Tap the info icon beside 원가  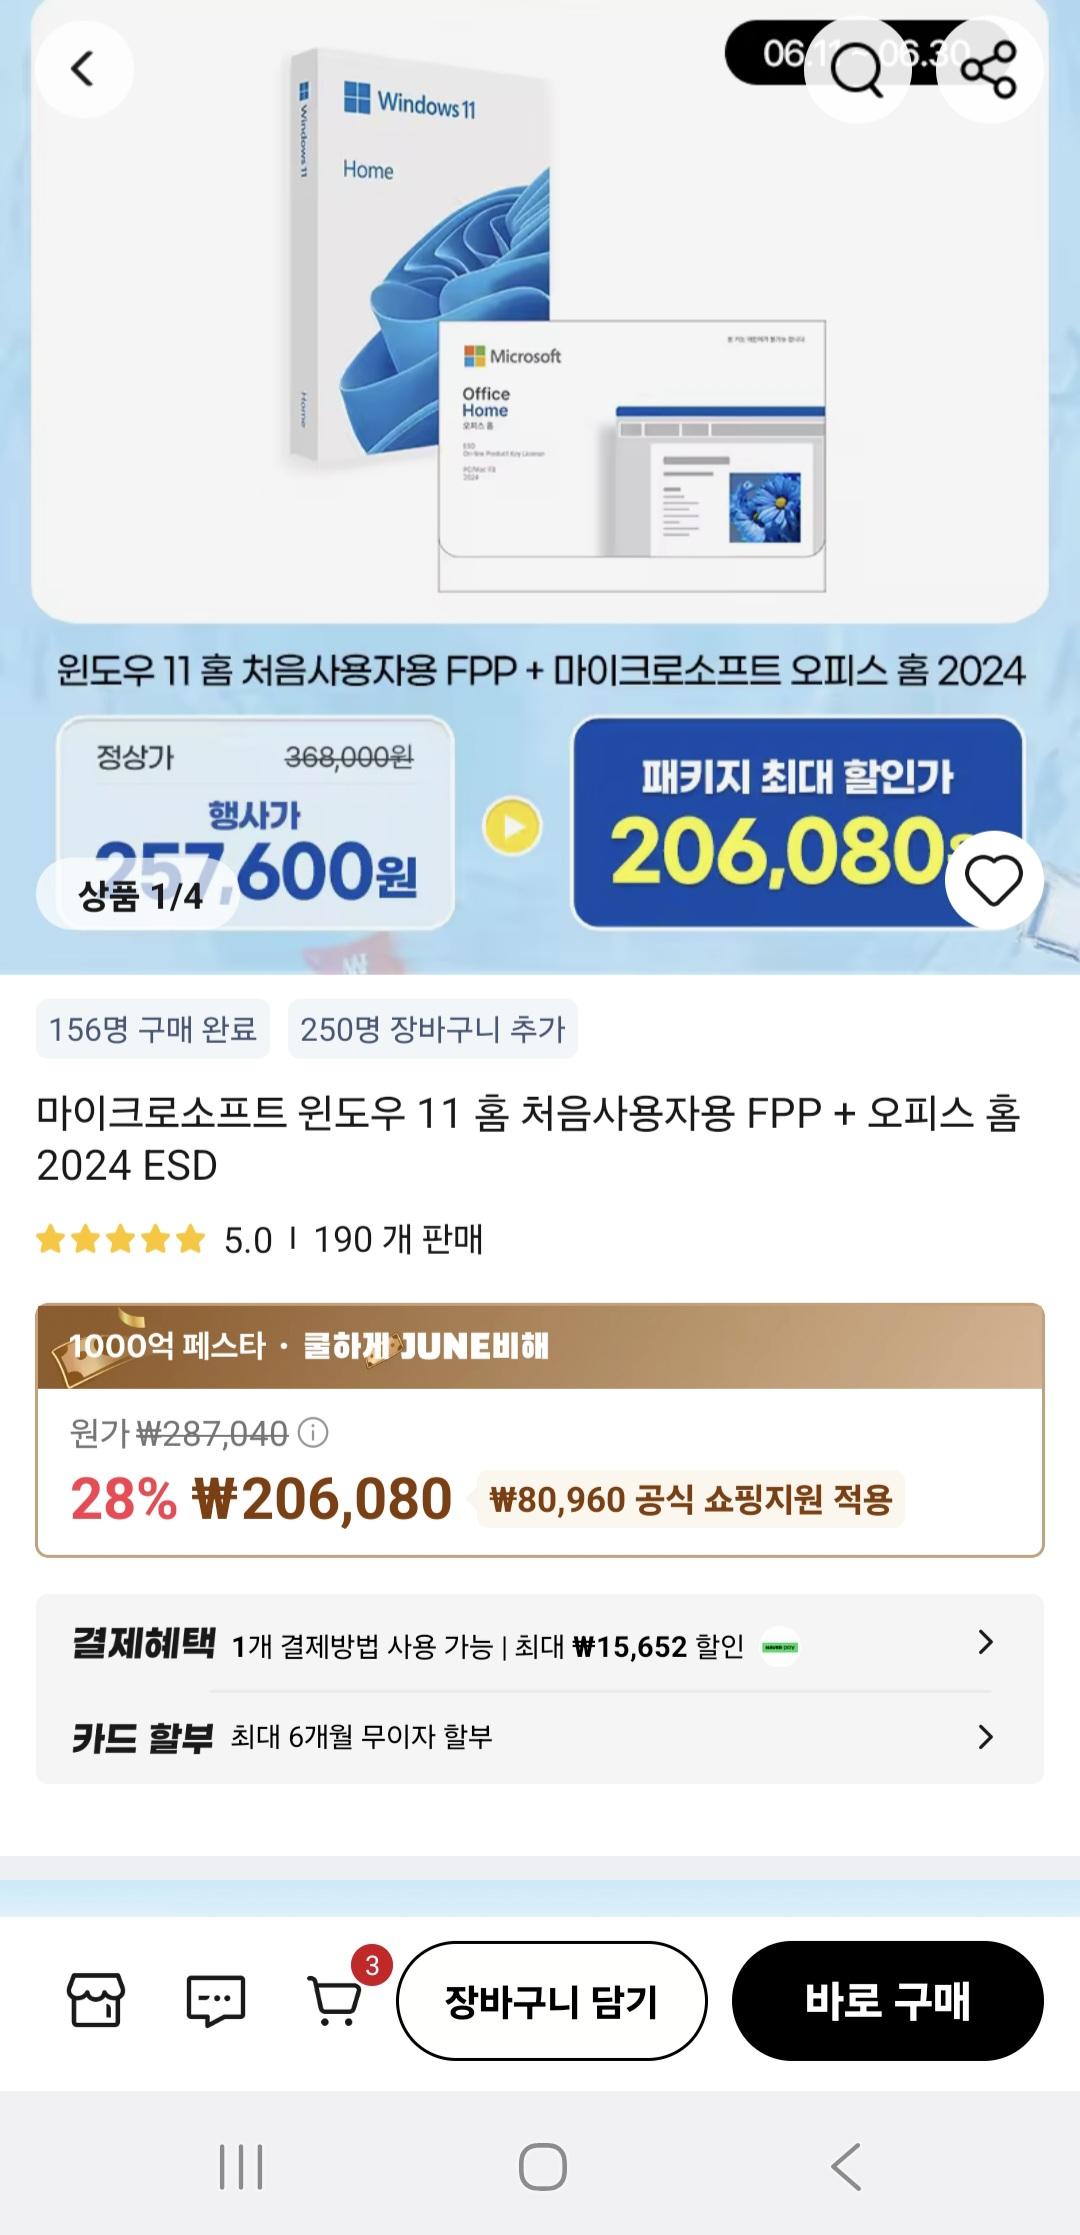pyautogui.click(x=313, y=1433)
